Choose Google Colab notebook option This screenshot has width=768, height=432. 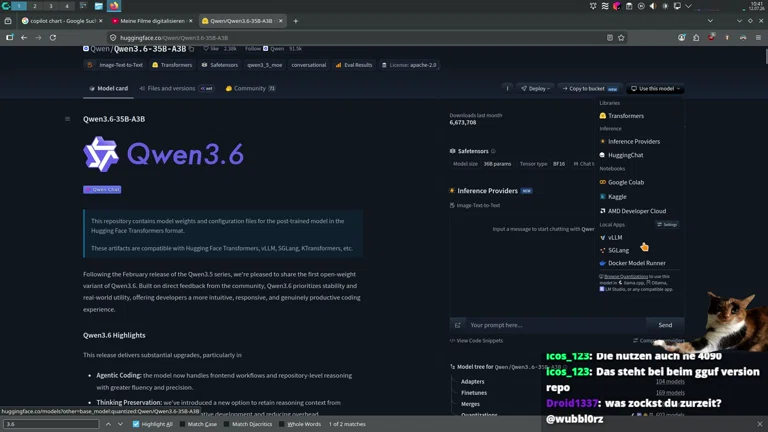click(x=625, y=182)
